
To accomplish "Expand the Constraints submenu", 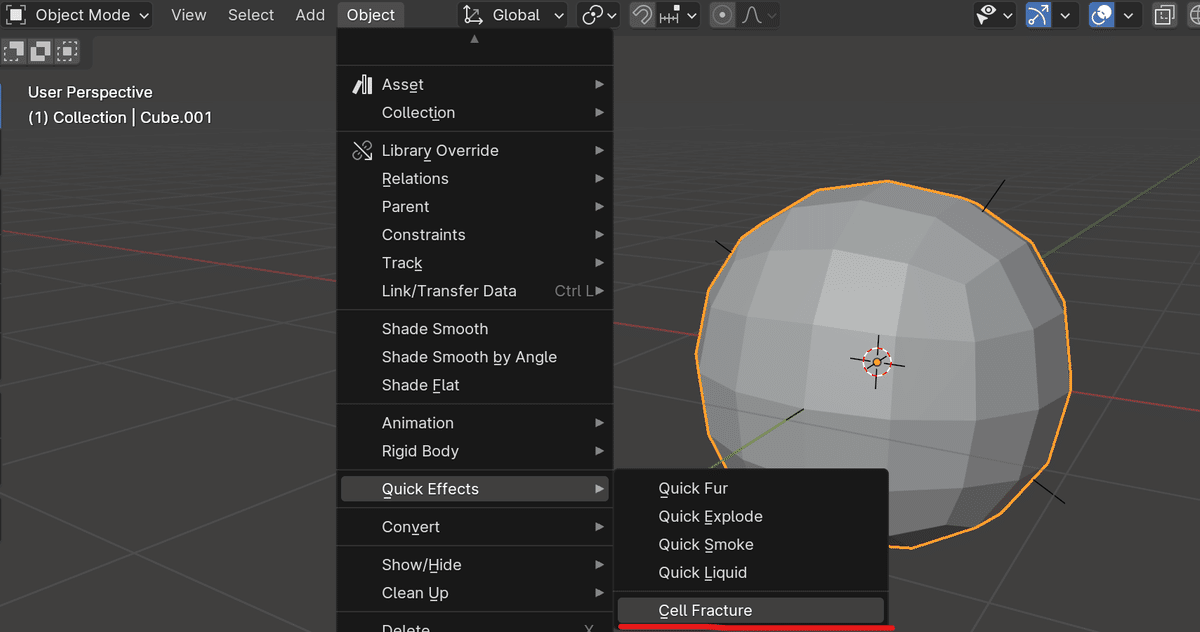I will (475, 235).
